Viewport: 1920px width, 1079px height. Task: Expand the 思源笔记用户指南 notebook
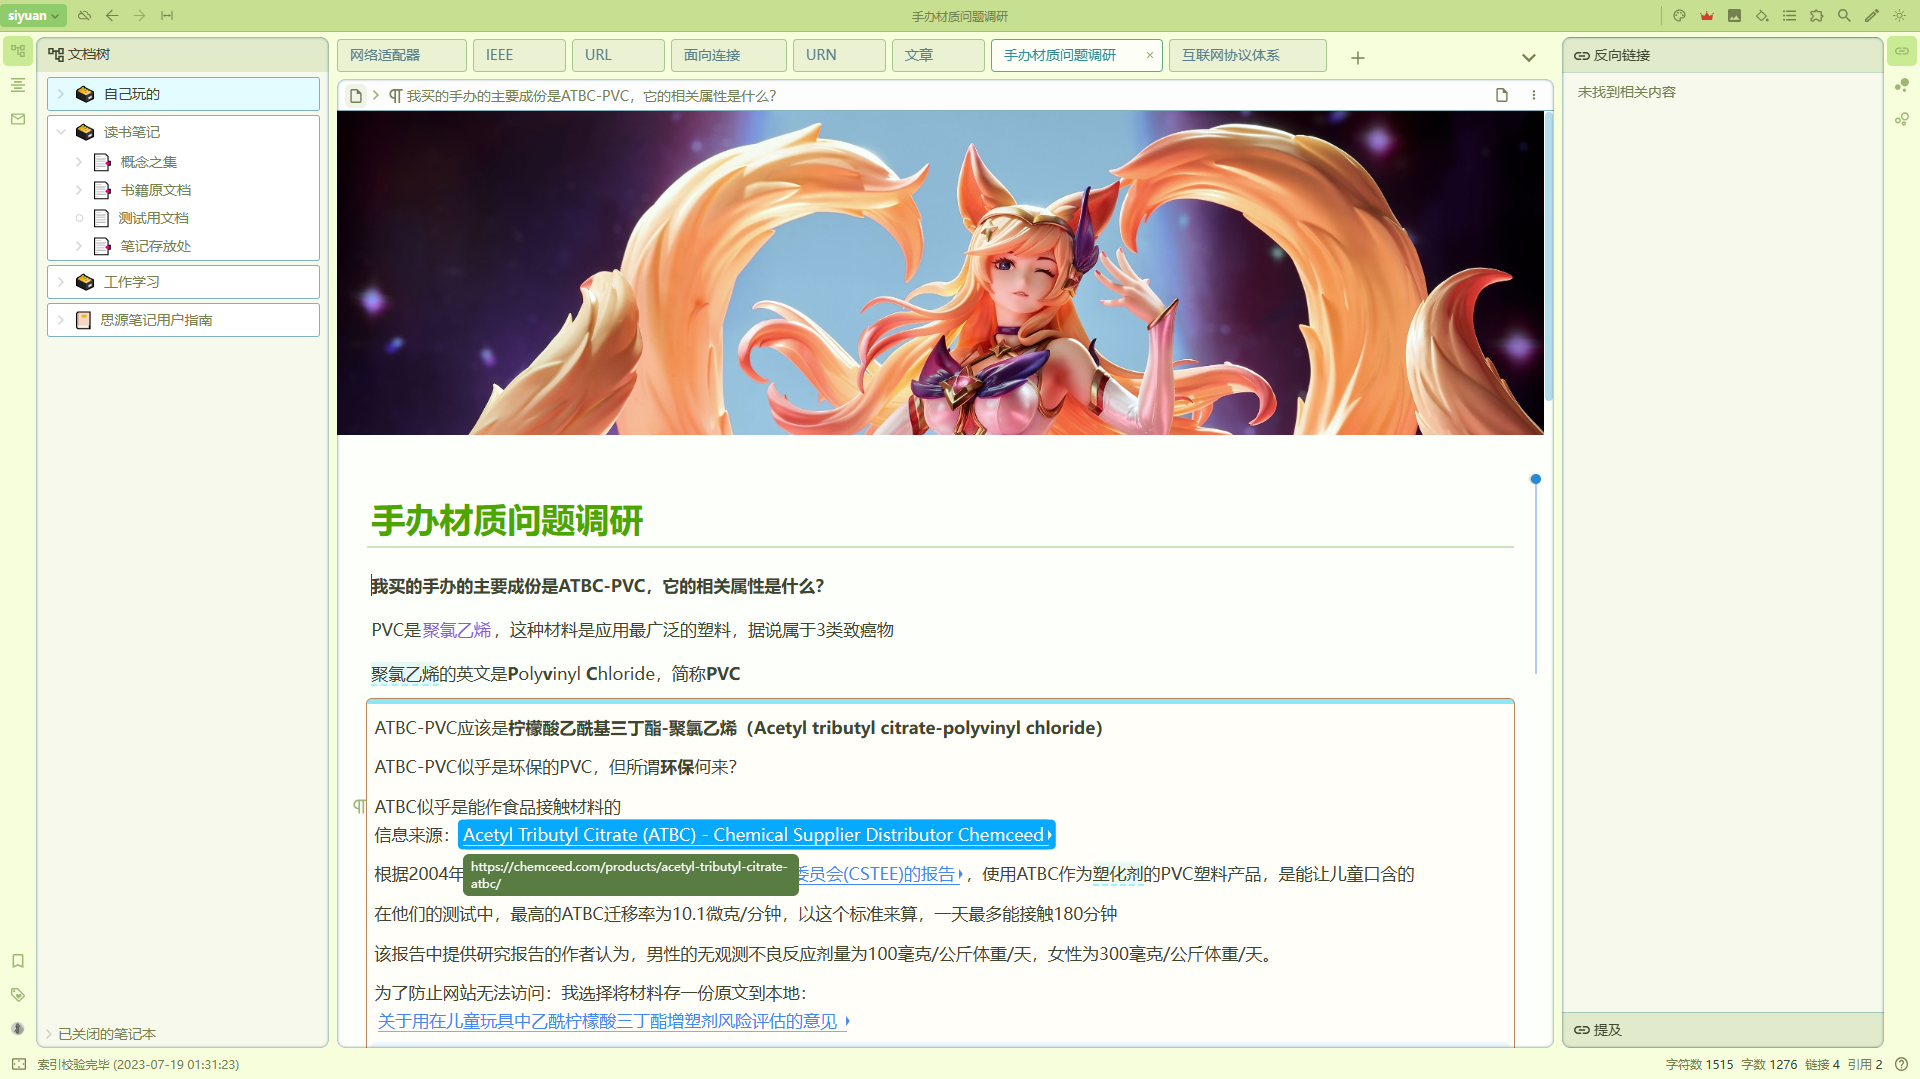(x=61, y=320)
